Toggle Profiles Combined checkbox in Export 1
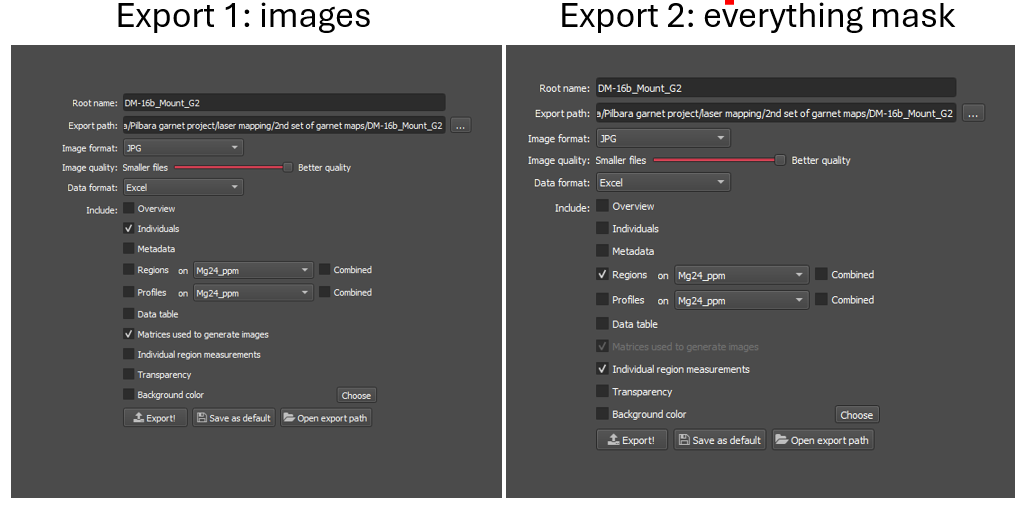 pyautogui.click(x=325, y=292)
